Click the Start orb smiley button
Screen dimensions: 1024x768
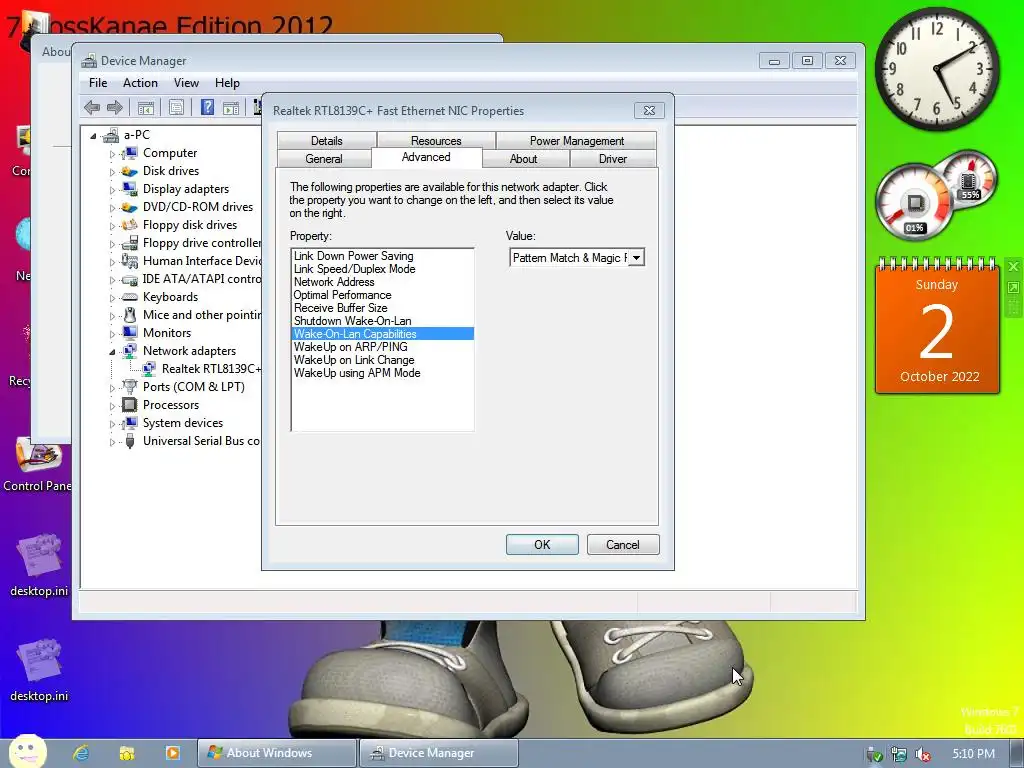click(x=27, y=751)
